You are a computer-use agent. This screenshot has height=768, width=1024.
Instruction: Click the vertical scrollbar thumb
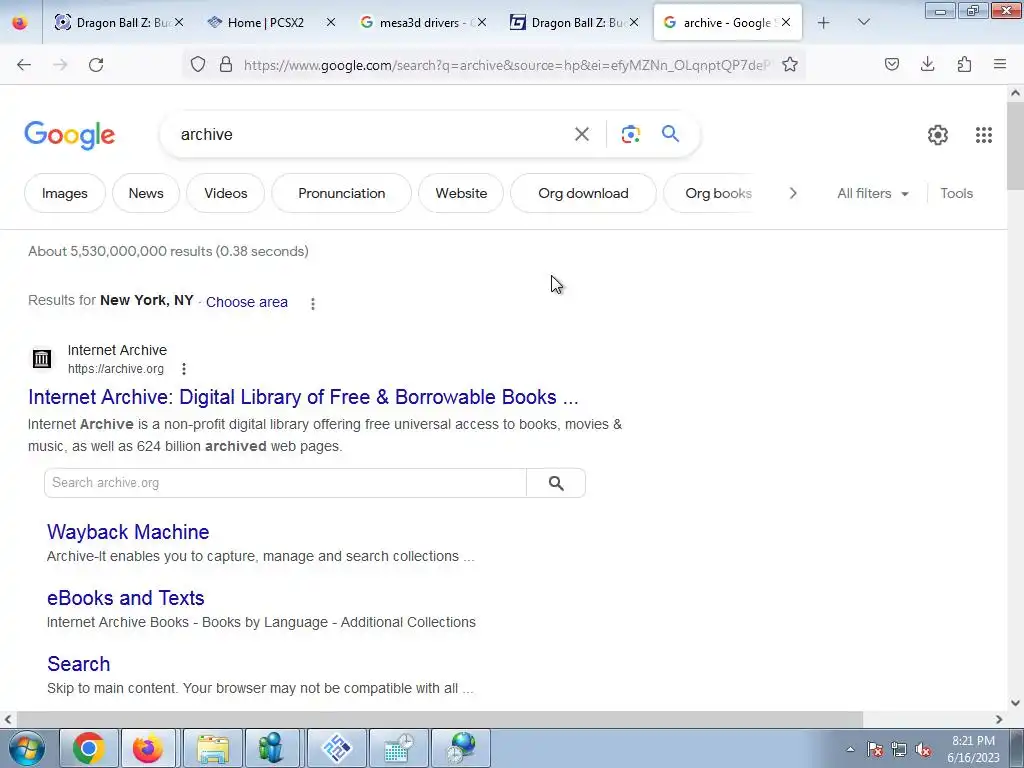click(1015, 146)
